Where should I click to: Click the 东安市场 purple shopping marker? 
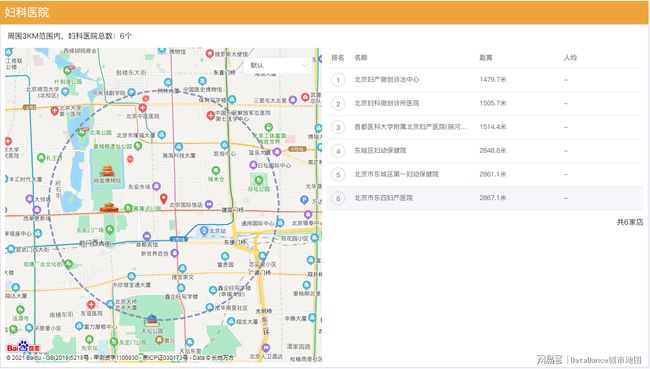pos(156,186)
